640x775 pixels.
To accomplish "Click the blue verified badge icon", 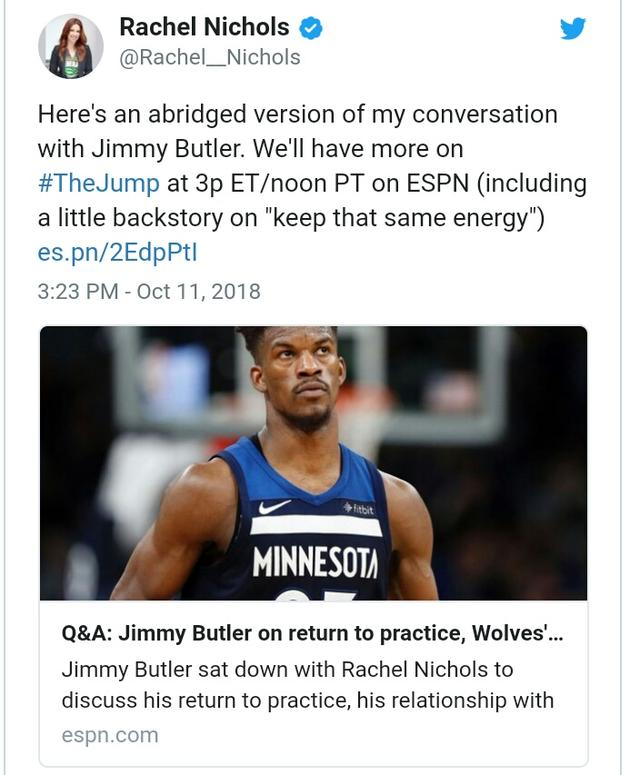I will coord(311,28).
